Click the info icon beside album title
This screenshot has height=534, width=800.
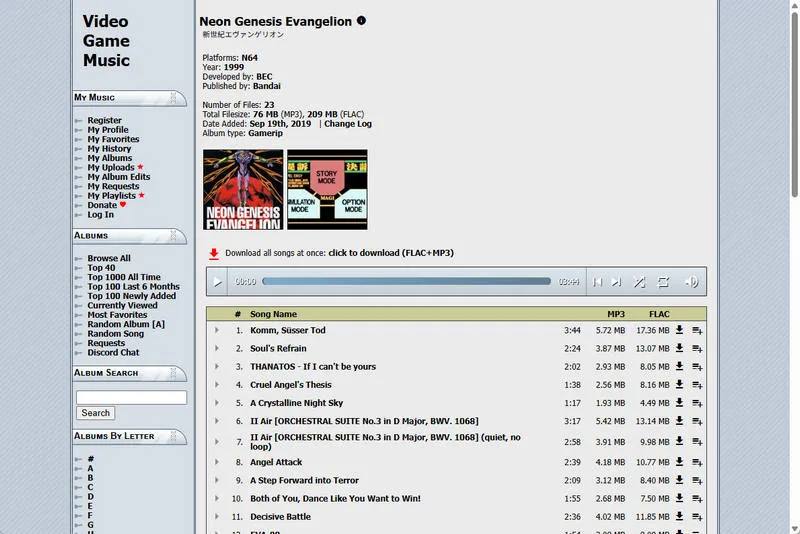click(361, 20)
